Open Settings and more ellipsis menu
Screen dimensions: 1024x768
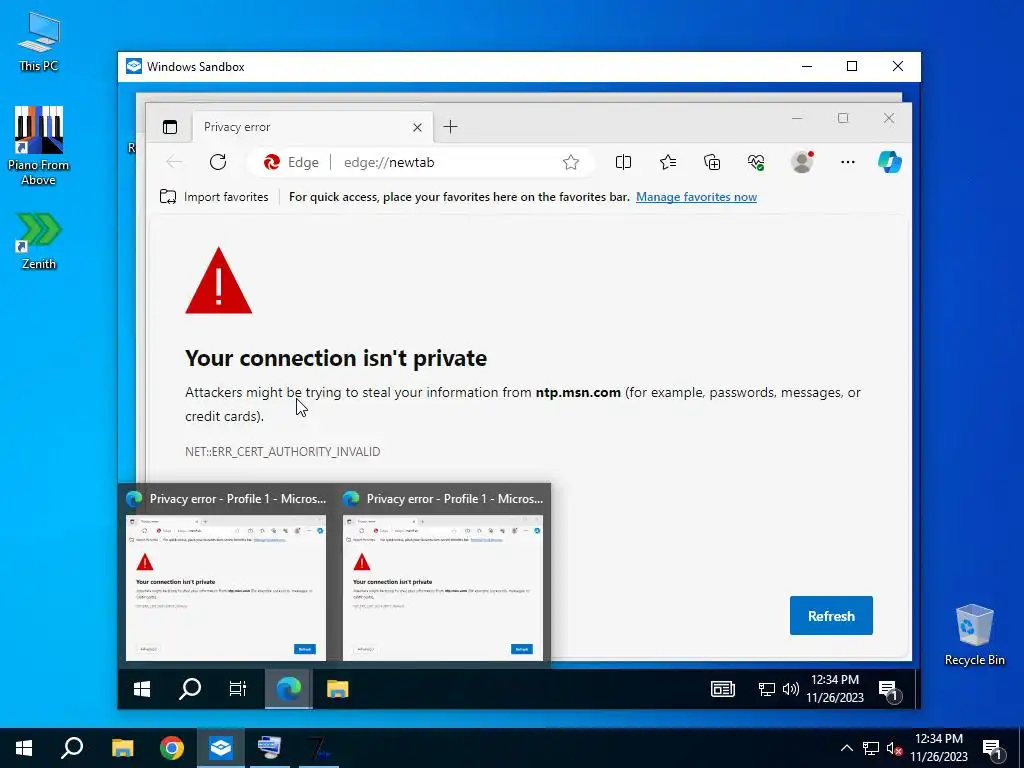coord(848,162)
